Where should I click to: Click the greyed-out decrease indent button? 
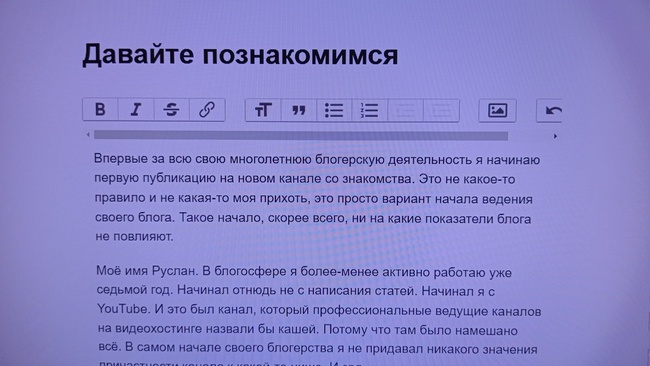405,111
